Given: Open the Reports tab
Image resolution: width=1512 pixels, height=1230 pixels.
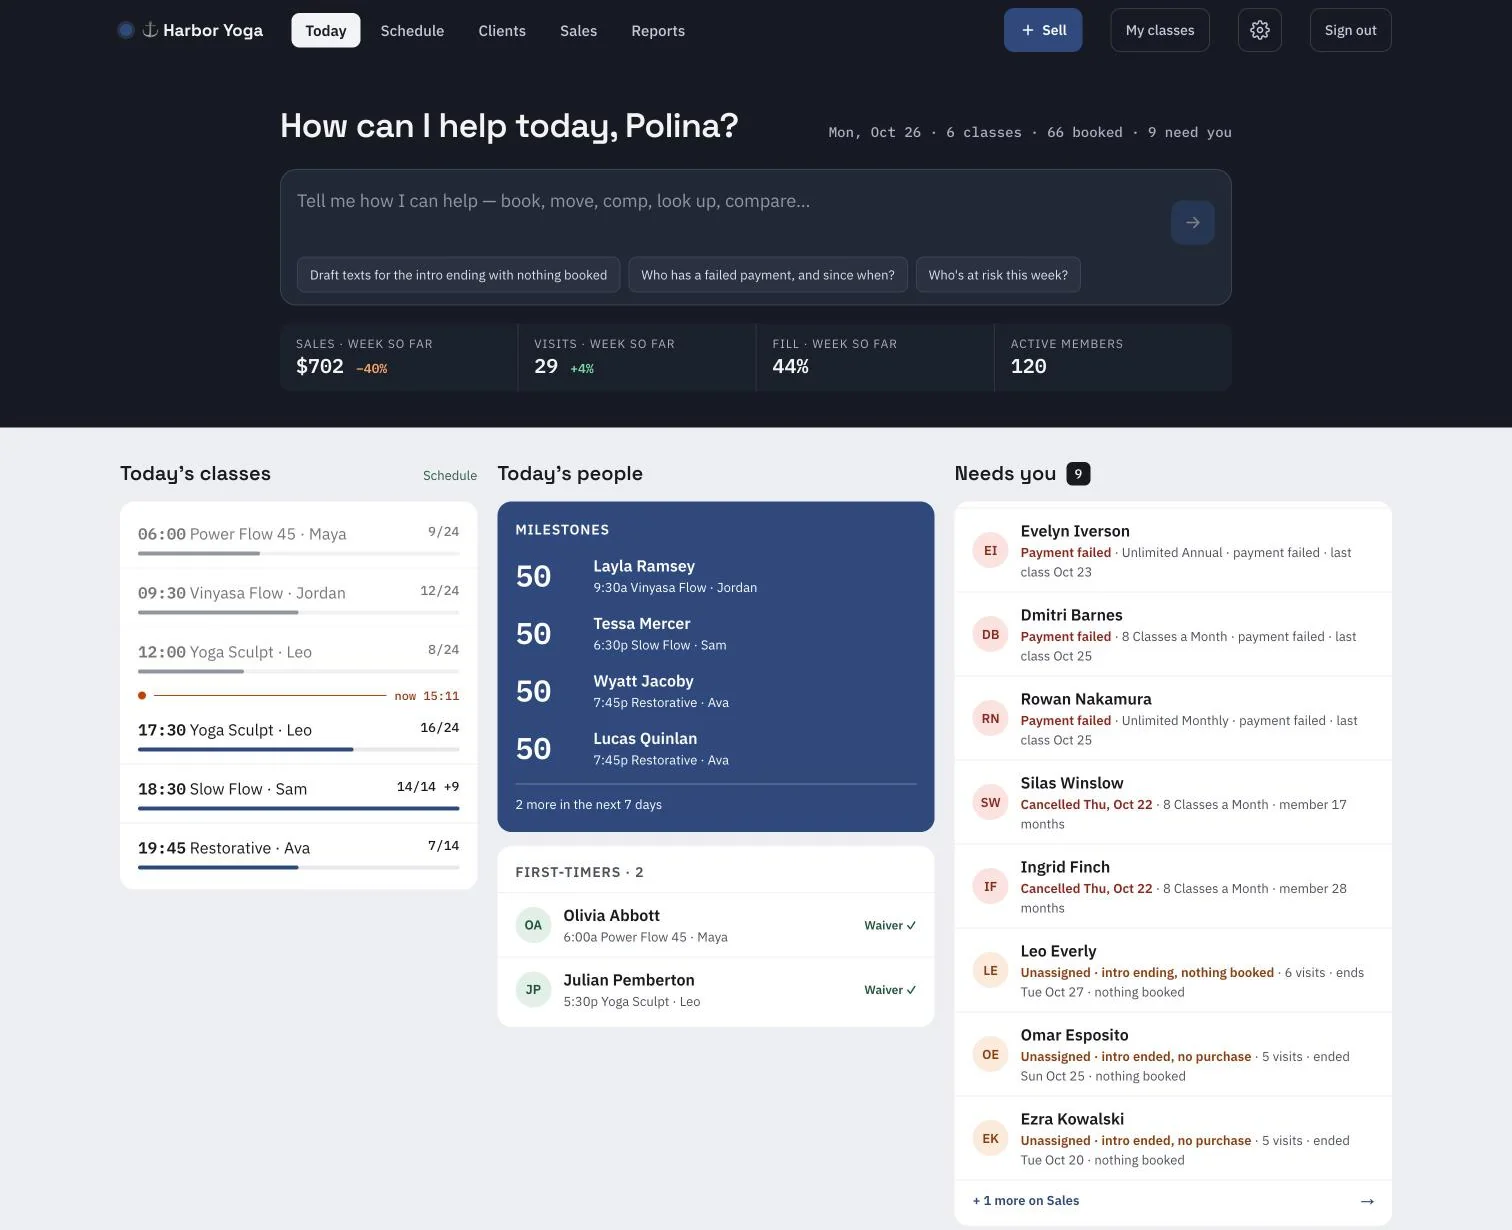Looking at the screenshot, I should point(658,31).
